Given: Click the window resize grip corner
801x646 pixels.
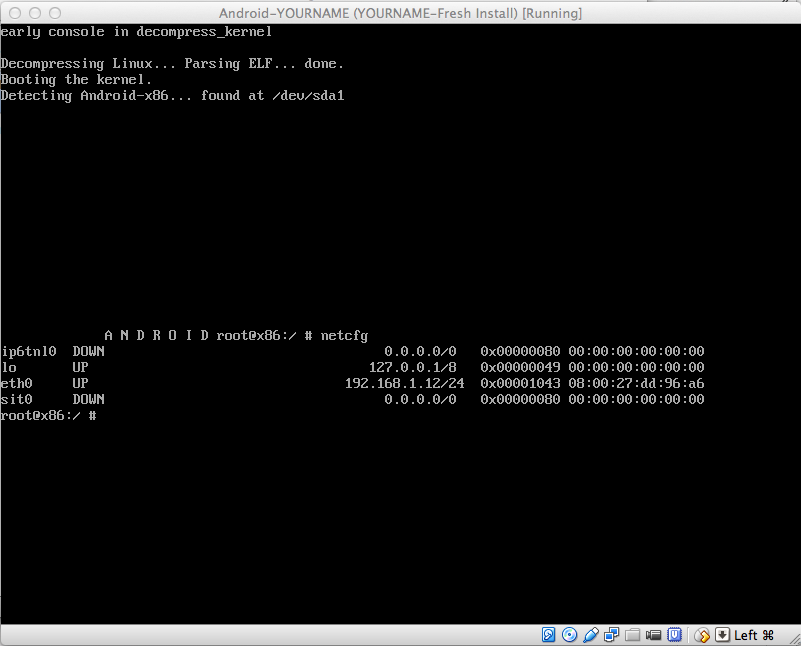Looking at the screenshot, I should point(795,639).
